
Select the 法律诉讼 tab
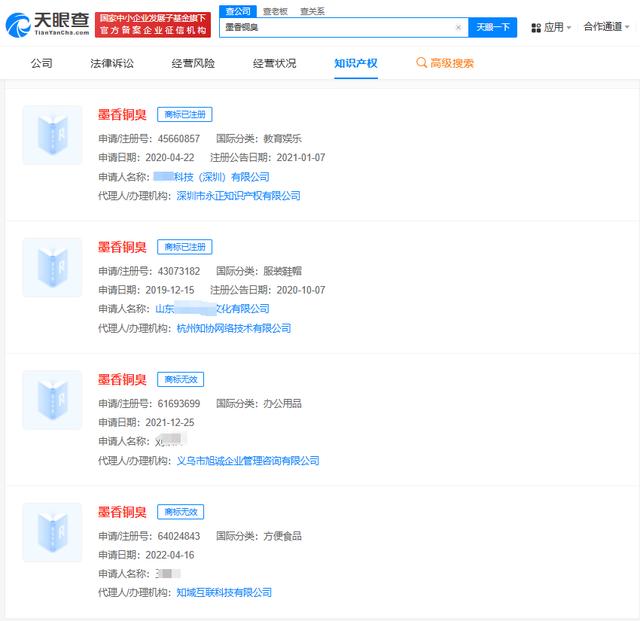click(112, 63)
